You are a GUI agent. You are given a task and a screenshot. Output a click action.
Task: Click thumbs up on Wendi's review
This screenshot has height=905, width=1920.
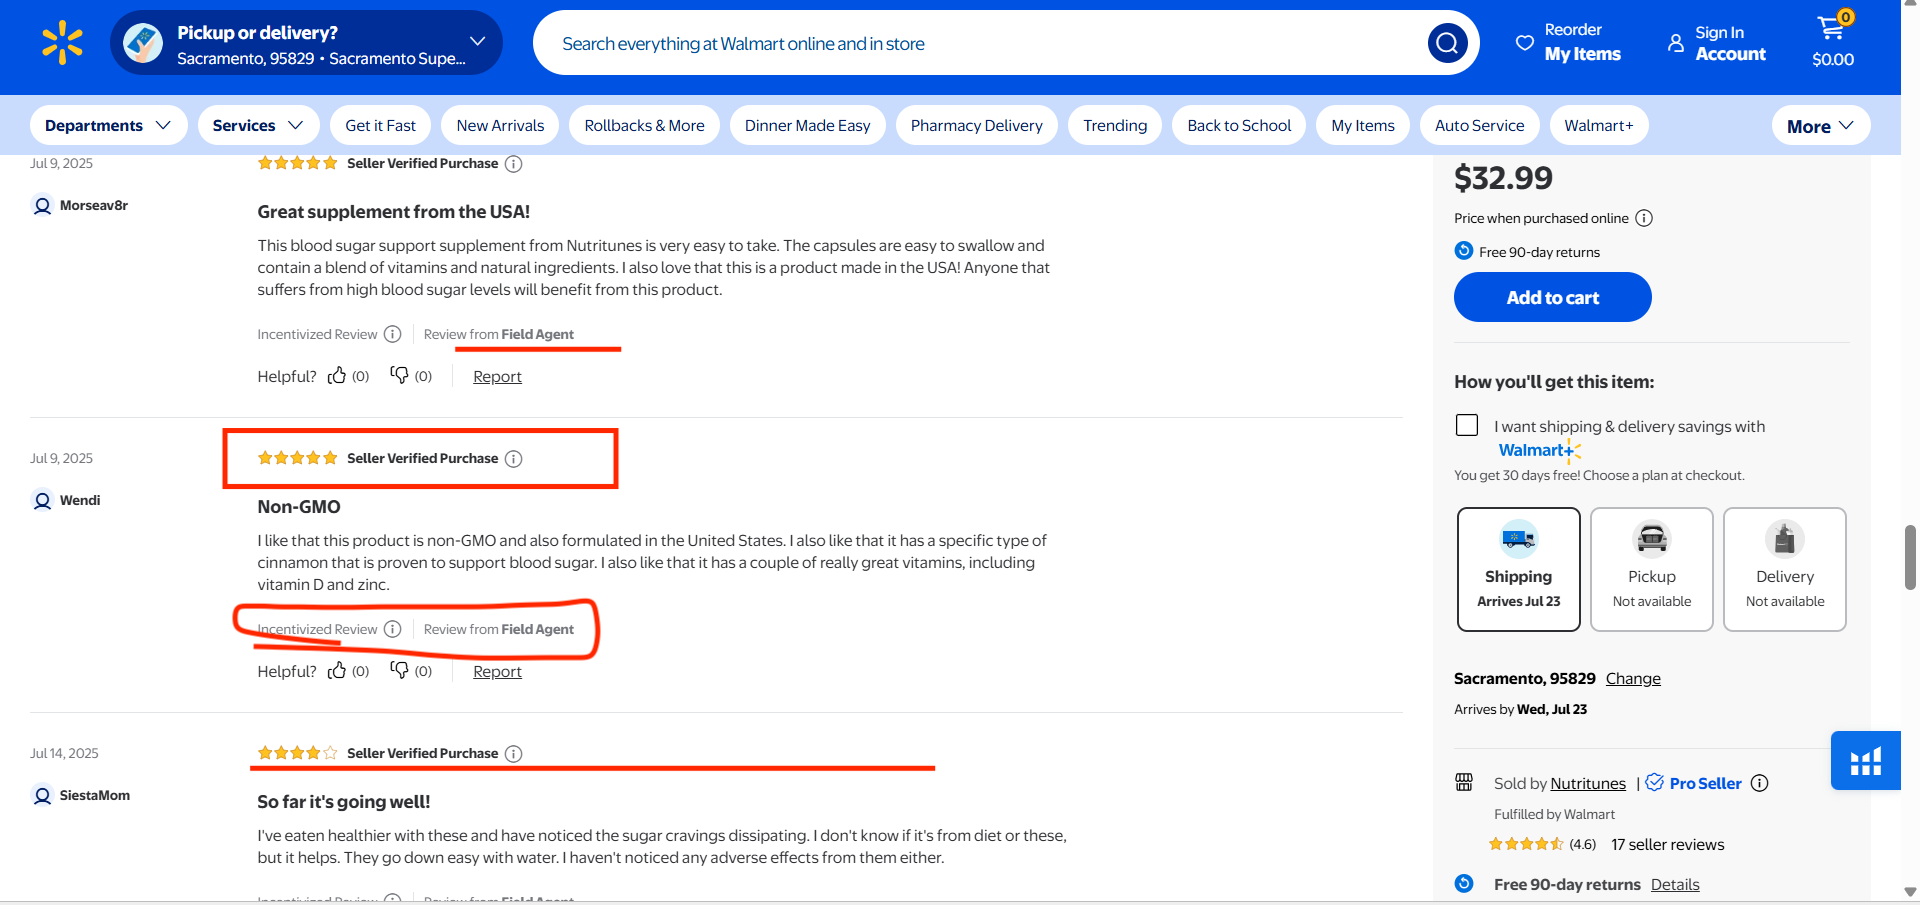[x=337, y=670]
